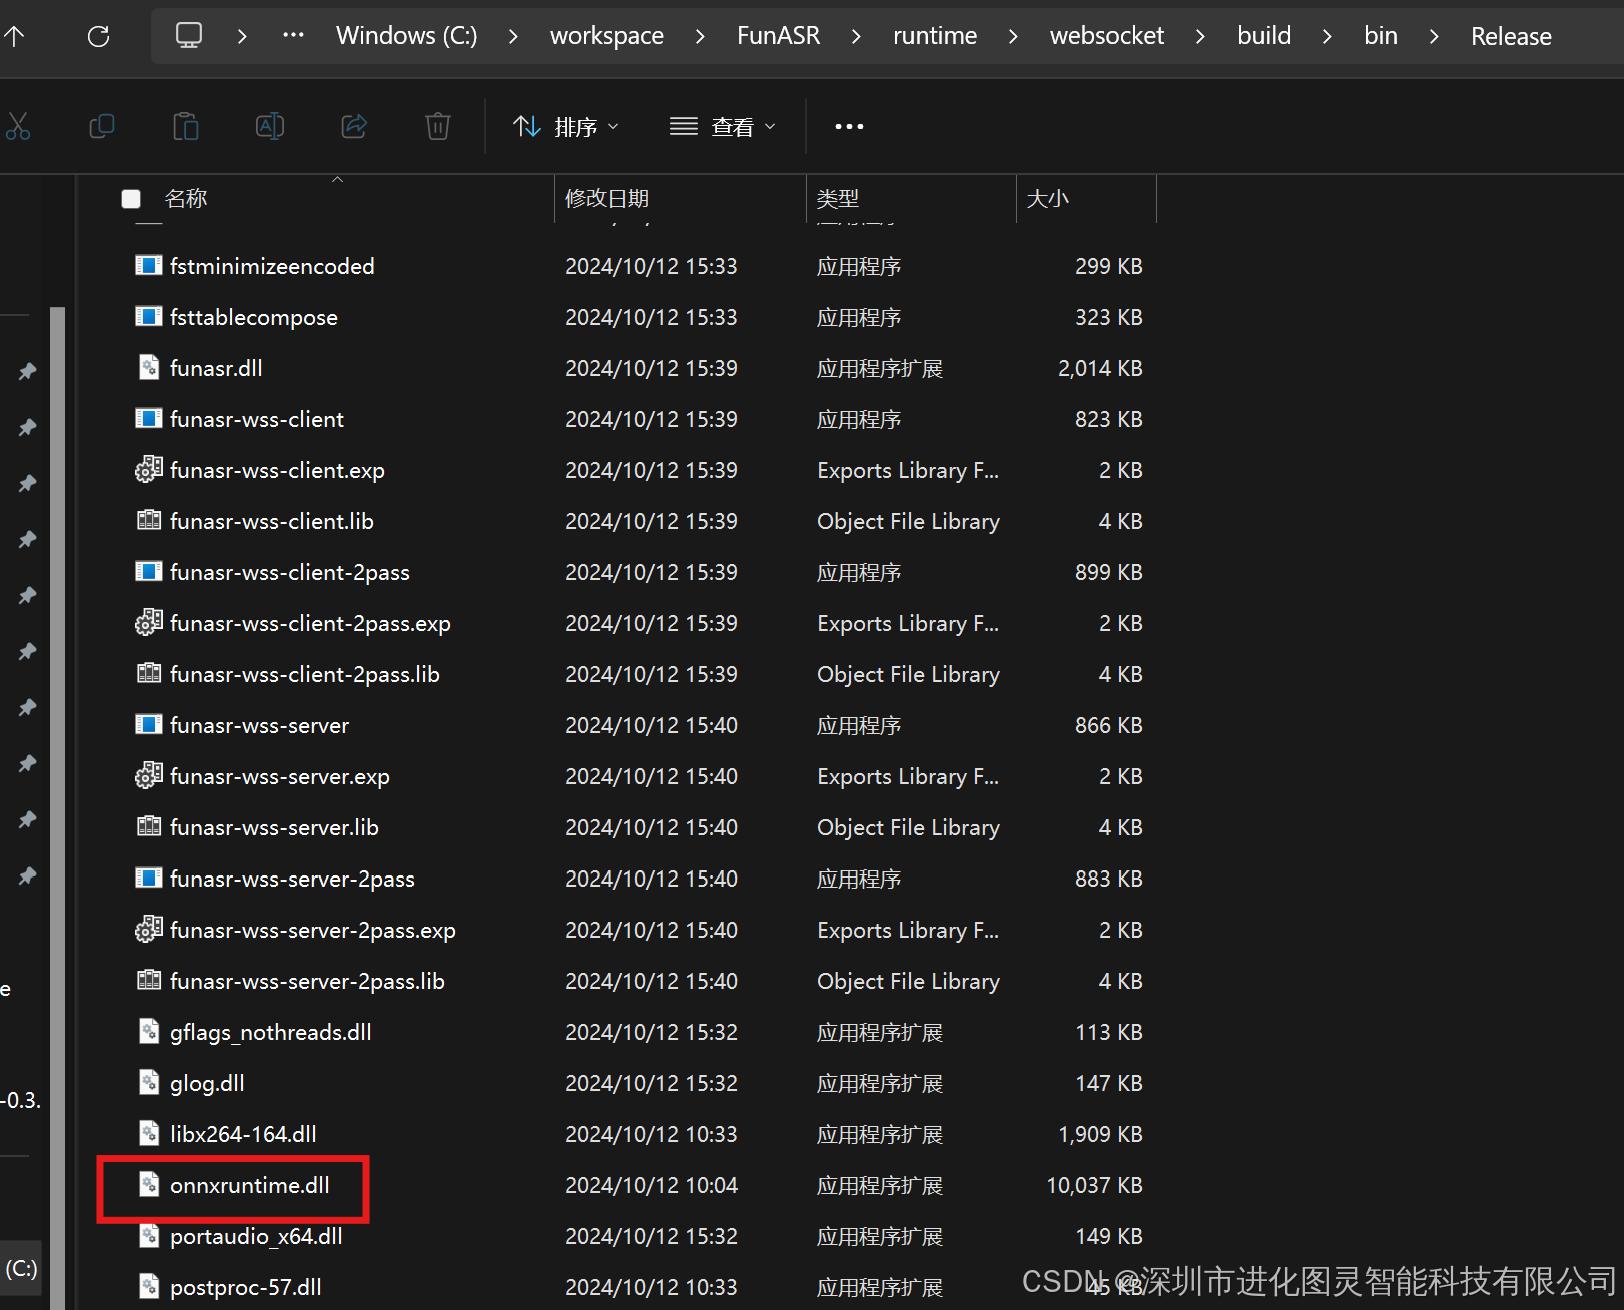This screenshot has width=1624, height=1310.
Task: Select the fstminimizeencoded application icon
Action: point(149,265)
